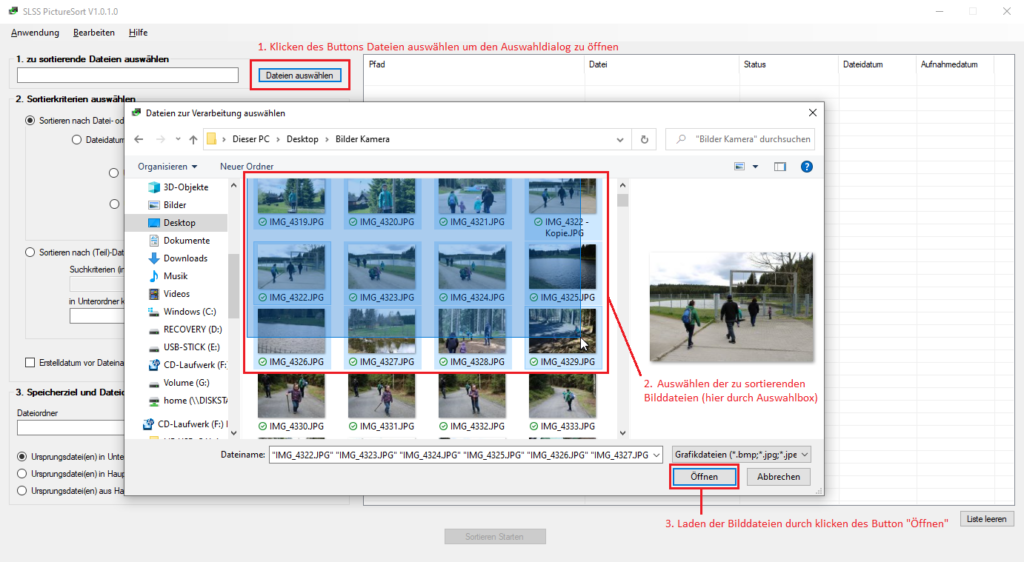Screen dimensions: 1024x562
Task: Select 'Ursprungsdatei(en) in Unte...' radio option
Action: [x=22, y=456]
